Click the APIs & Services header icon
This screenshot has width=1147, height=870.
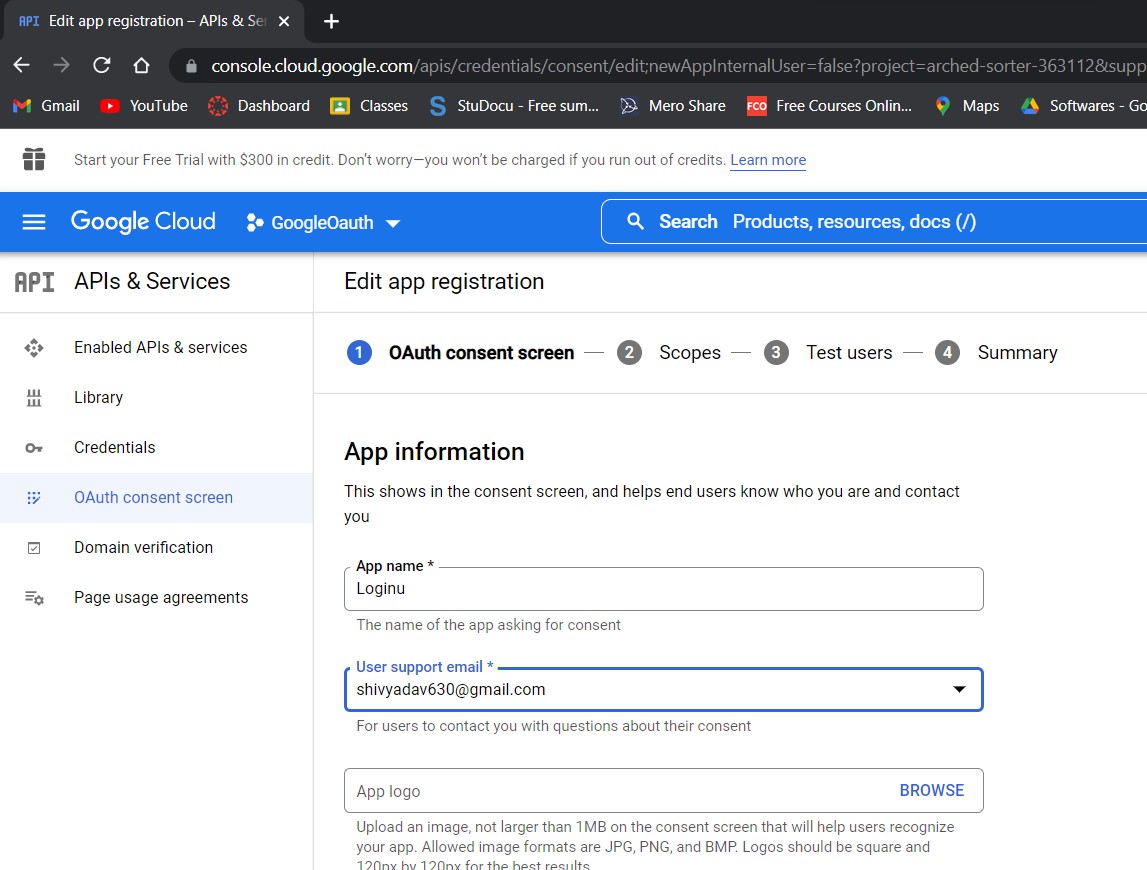click(x=33, y=281)
